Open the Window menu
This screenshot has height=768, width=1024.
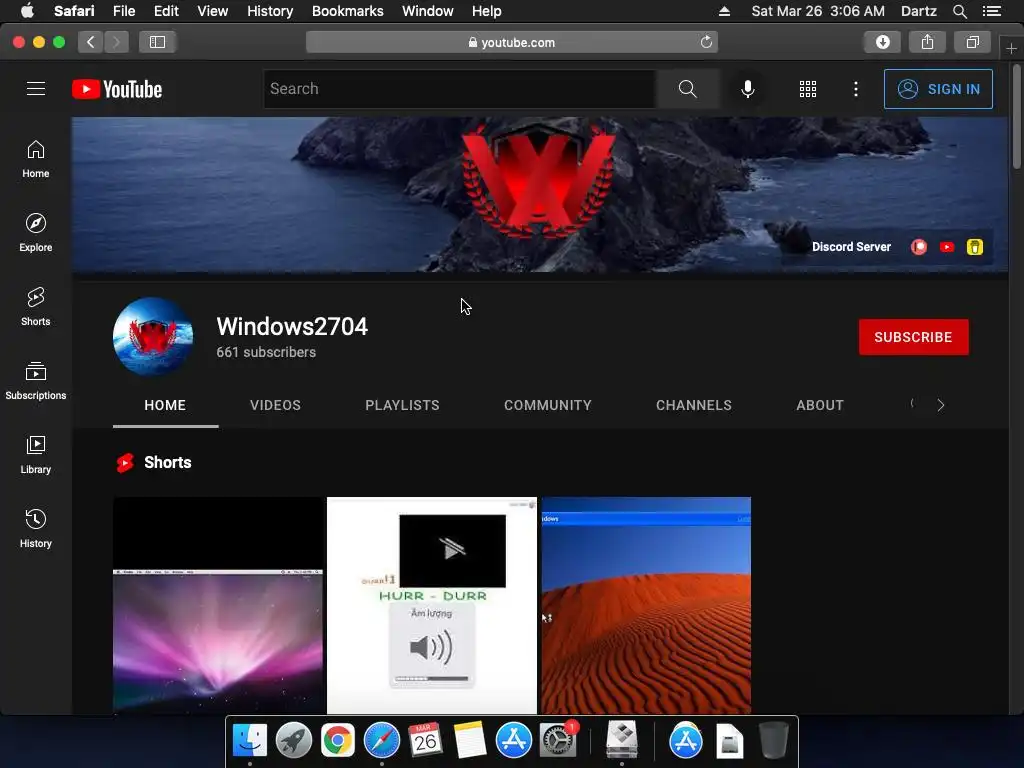pyautogui.click(x=427, y=11)
